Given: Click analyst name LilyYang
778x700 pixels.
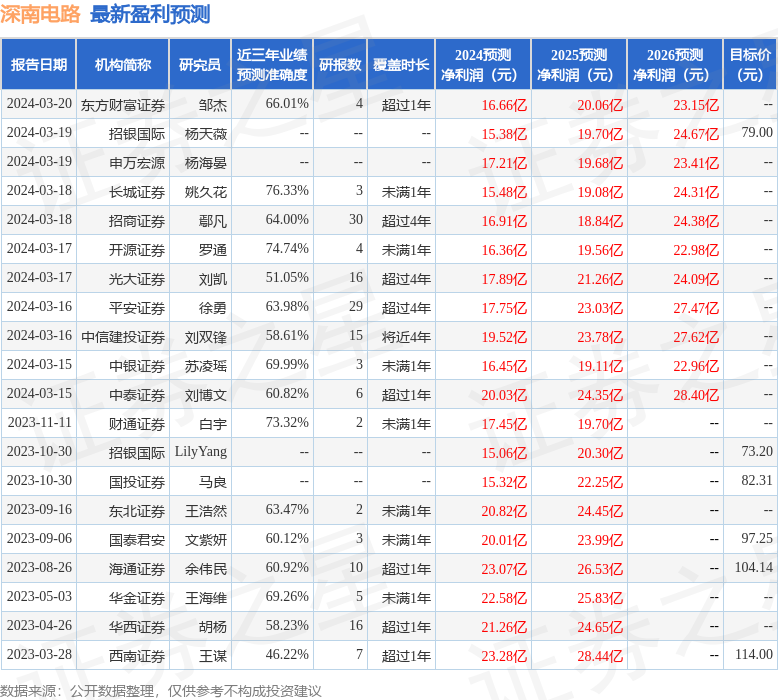Looking at the screenshot, I should (201, 452).
